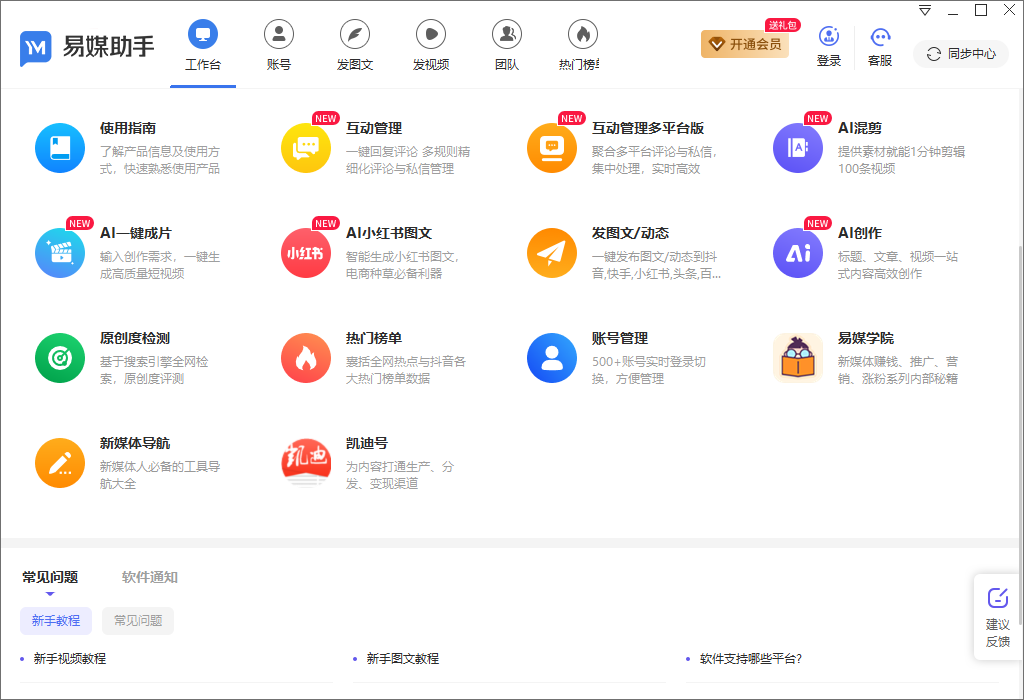
Task: Open the AI一键成片 clapperboard icon
Action: pyautogui.click(x=59, y=253)
